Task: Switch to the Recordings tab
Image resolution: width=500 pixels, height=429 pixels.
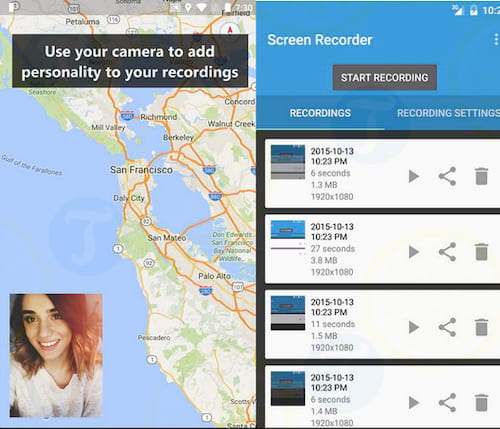Action: pyautogui.click(x=320, y=113)
